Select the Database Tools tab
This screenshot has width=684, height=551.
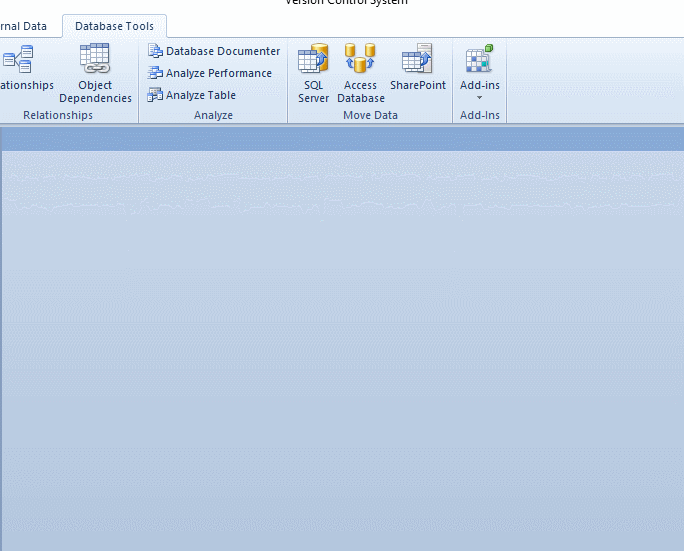point(114,26)
